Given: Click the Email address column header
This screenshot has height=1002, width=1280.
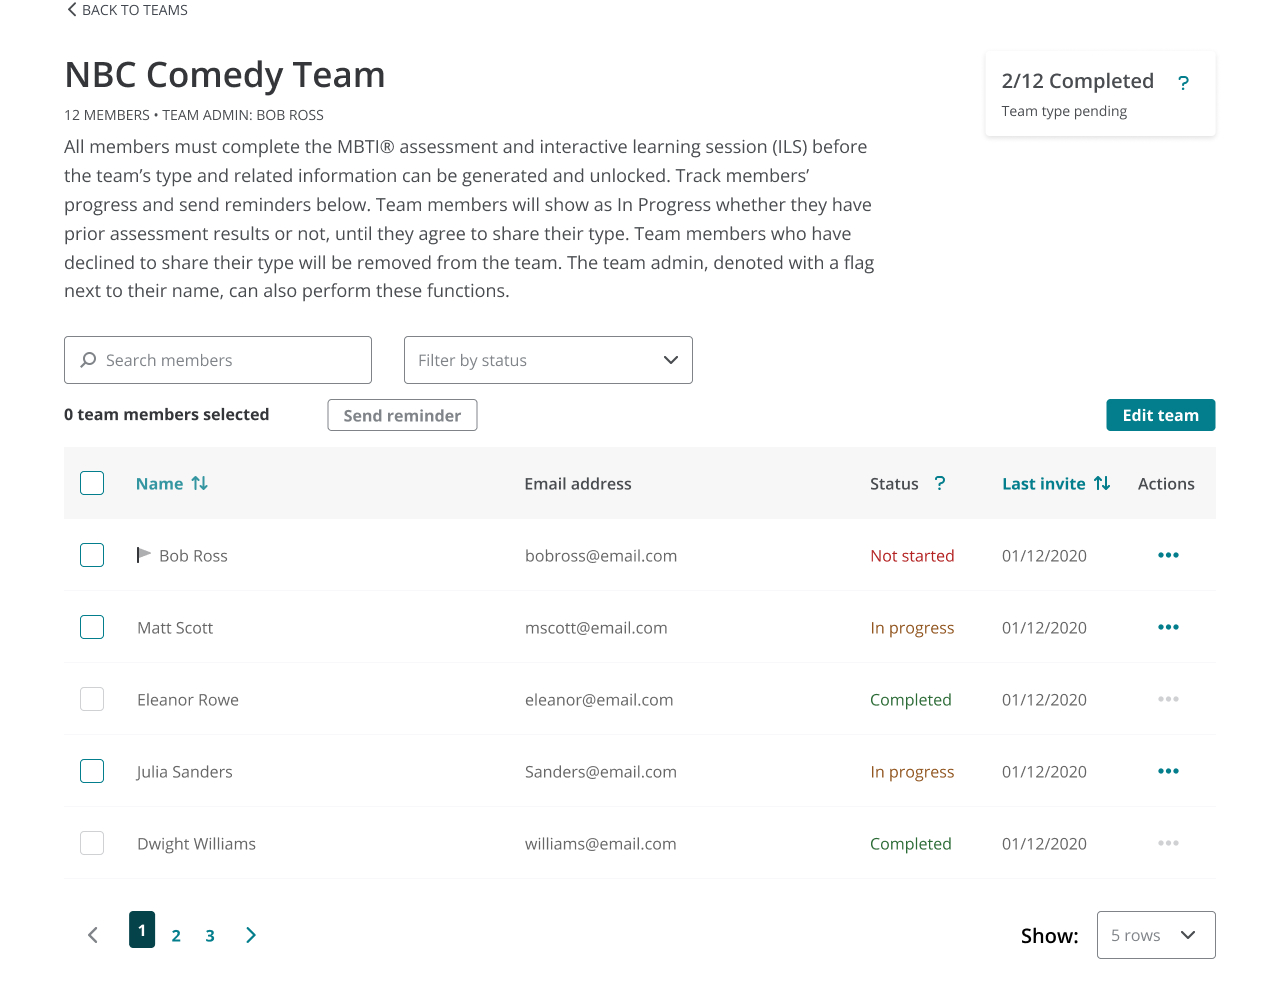Looking at the screenshot, I should coord(578,483).
